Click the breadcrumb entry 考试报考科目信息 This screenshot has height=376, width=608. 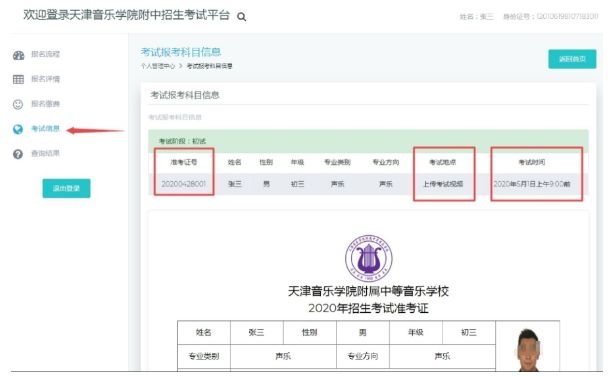pos(209,66)
